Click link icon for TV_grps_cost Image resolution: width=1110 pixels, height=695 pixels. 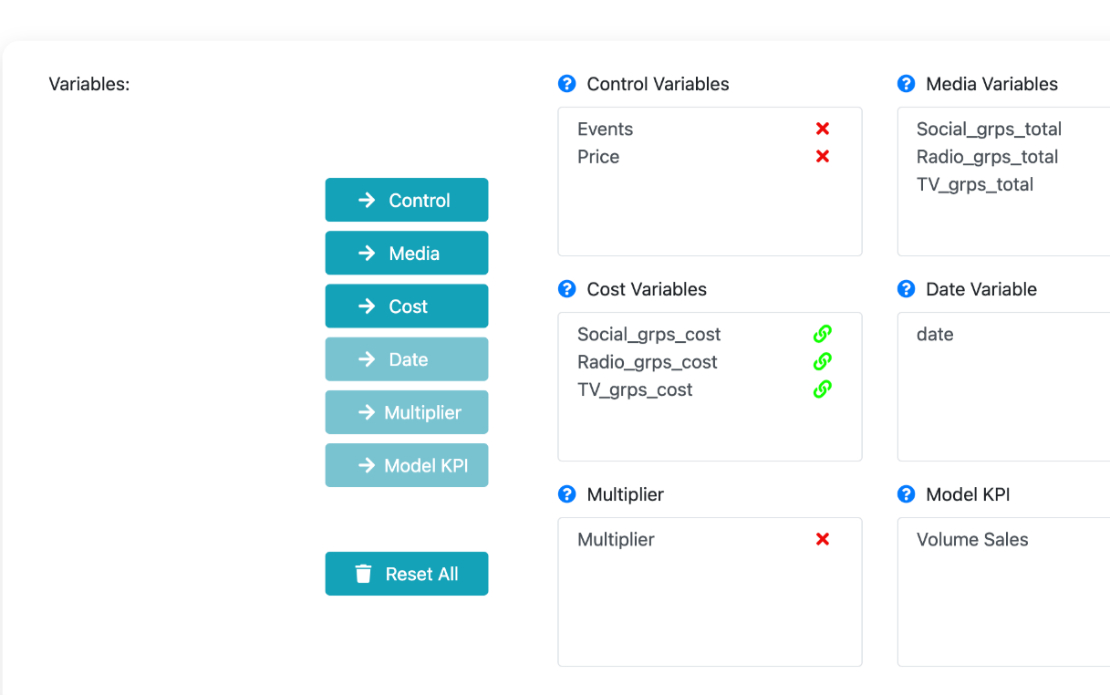pyautogui.click(x=822, y=390)
